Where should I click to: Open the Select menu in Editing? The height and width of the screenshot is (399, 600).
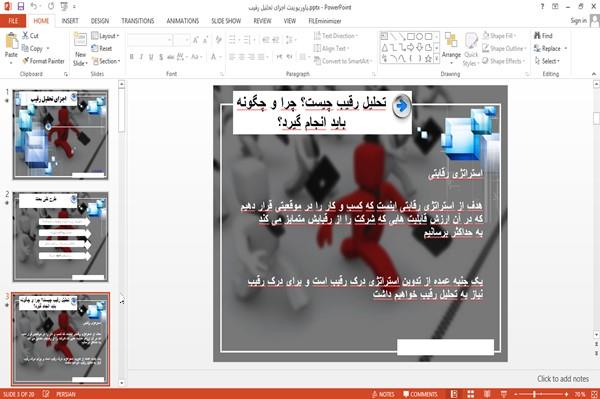coord(547,61)
